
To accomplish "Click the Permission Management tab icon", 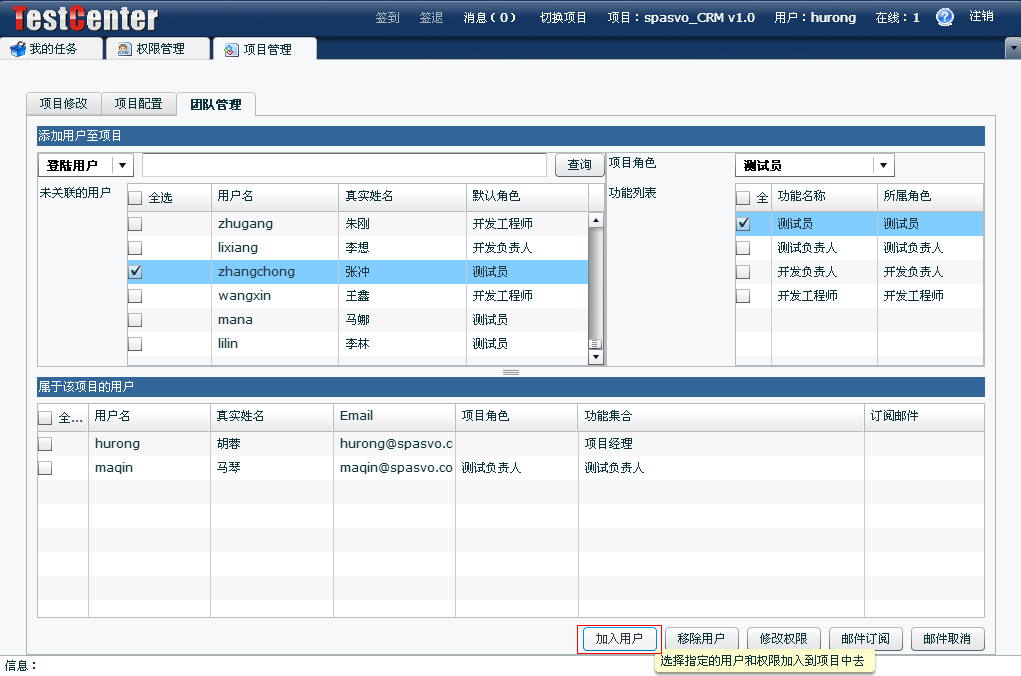I will pyautogui.click(x=124, y=49).
